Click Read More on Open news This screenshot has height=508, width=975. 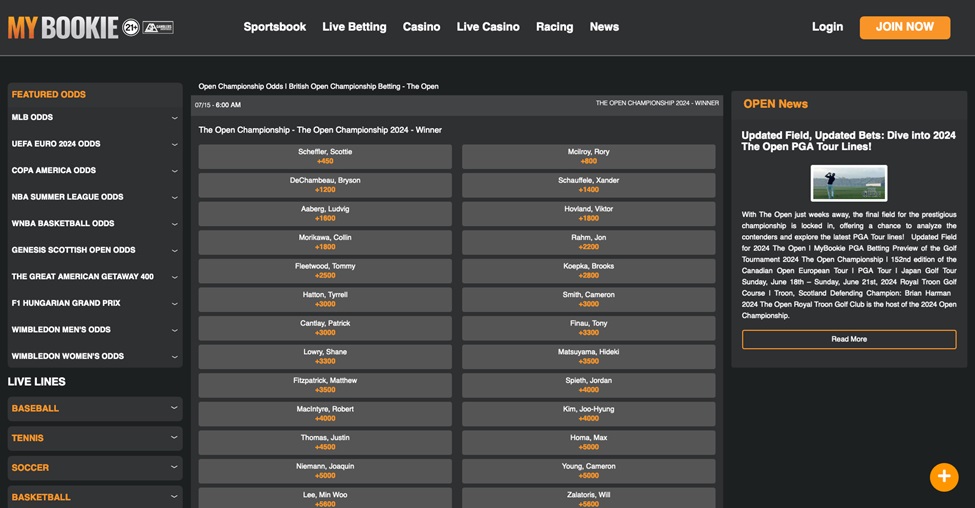pyautogui.click(x=848, y=339)
